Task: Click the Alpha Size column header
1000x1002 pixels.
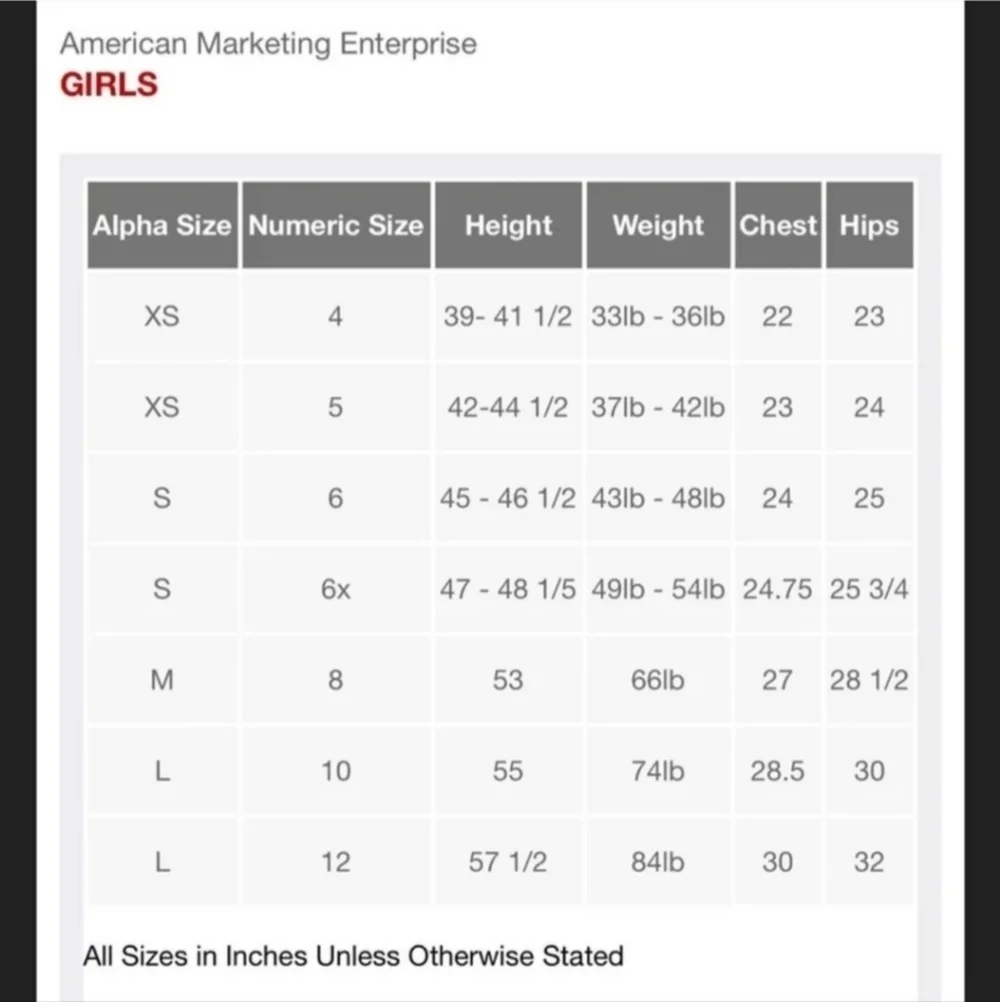Action: tap(162, 225)
